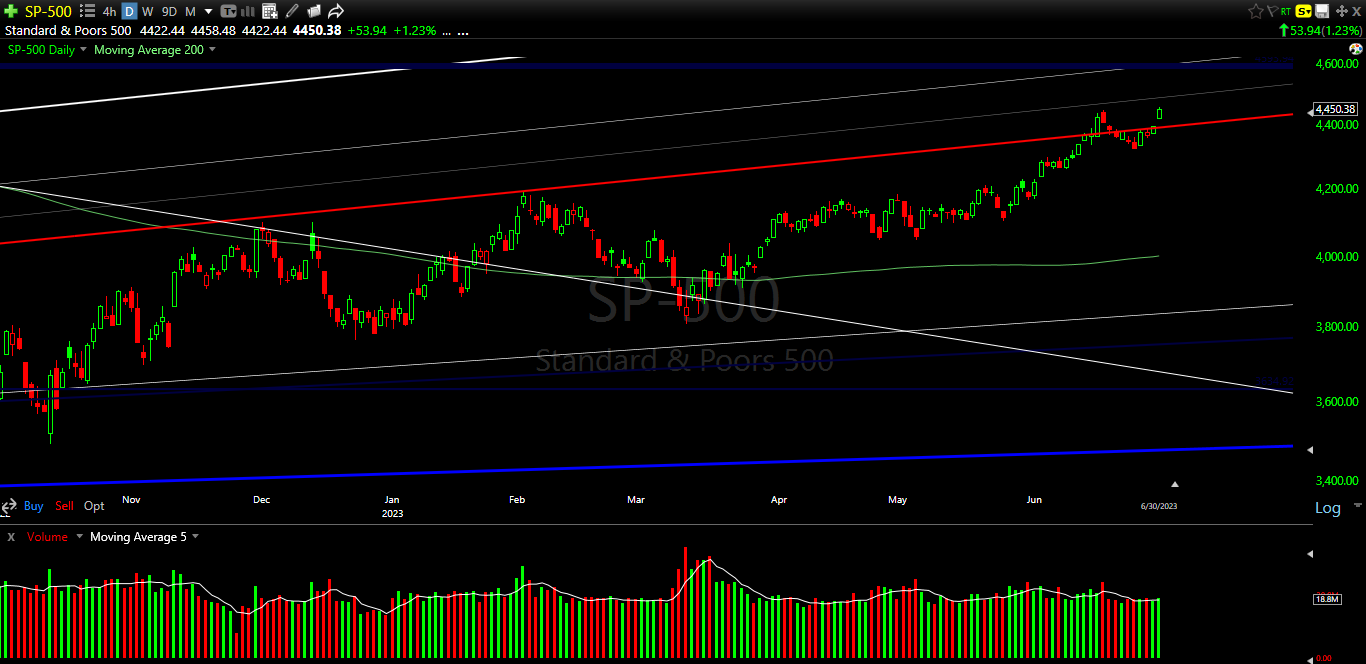This screenshot has height=664, width=1366.
Task: Expand the timeframe dropdown arrow after M
Action: coord(208,12)
